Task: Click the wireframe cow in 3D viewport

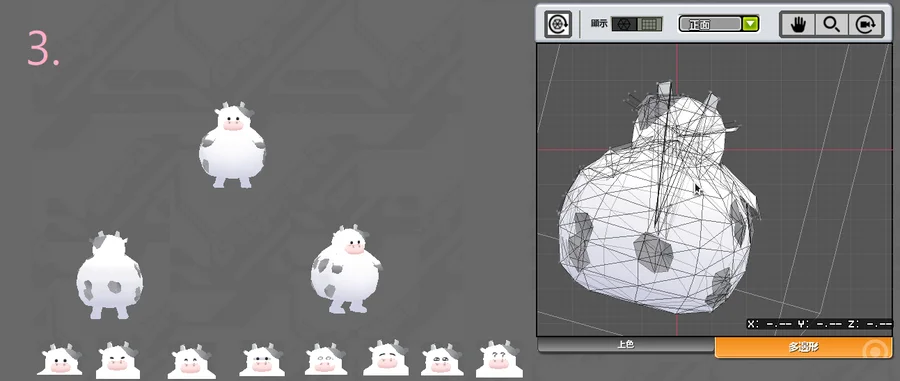Action: tap(657, 198)
